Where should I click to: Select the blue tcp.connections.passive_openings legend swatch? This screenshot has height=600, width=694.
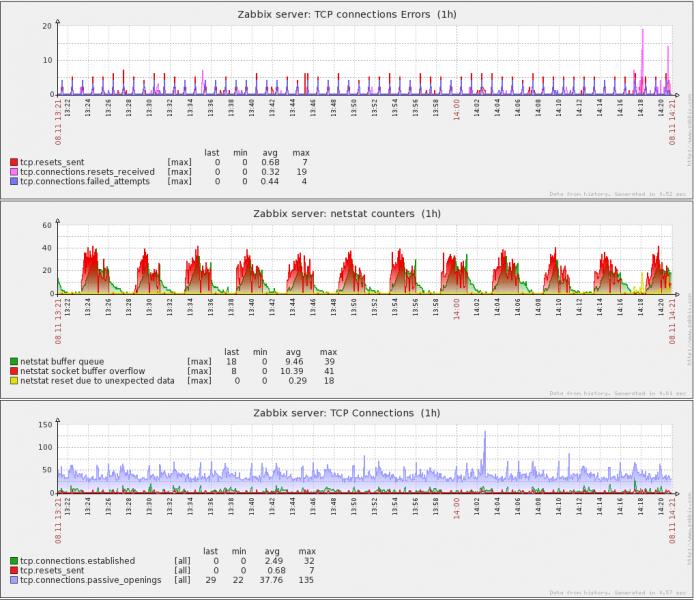[x=14, y=580]
